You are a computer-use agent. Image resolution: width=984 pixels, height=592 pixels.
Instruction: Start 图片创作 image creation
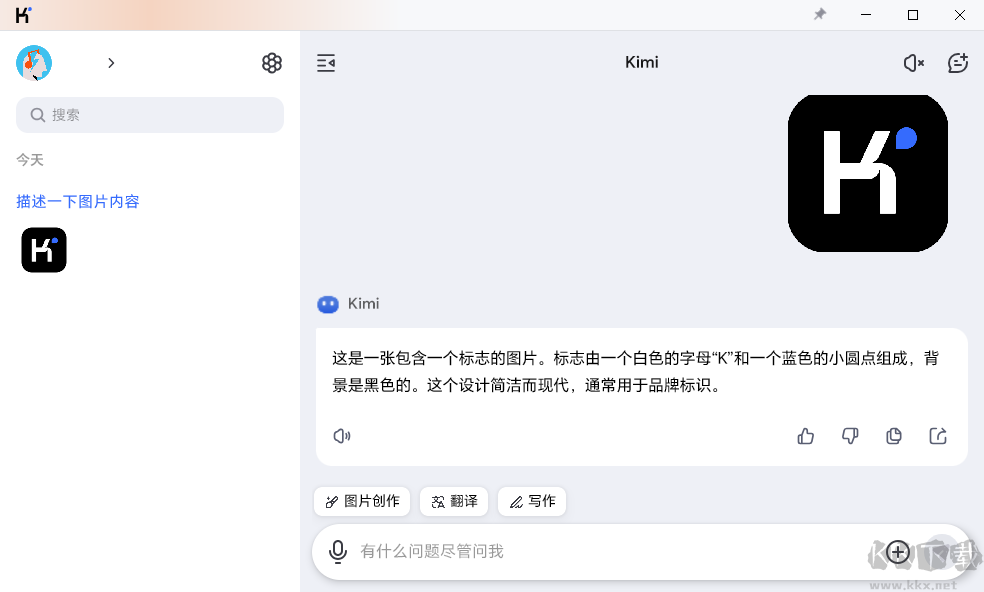pyautogui.click(x=361, y=501)
